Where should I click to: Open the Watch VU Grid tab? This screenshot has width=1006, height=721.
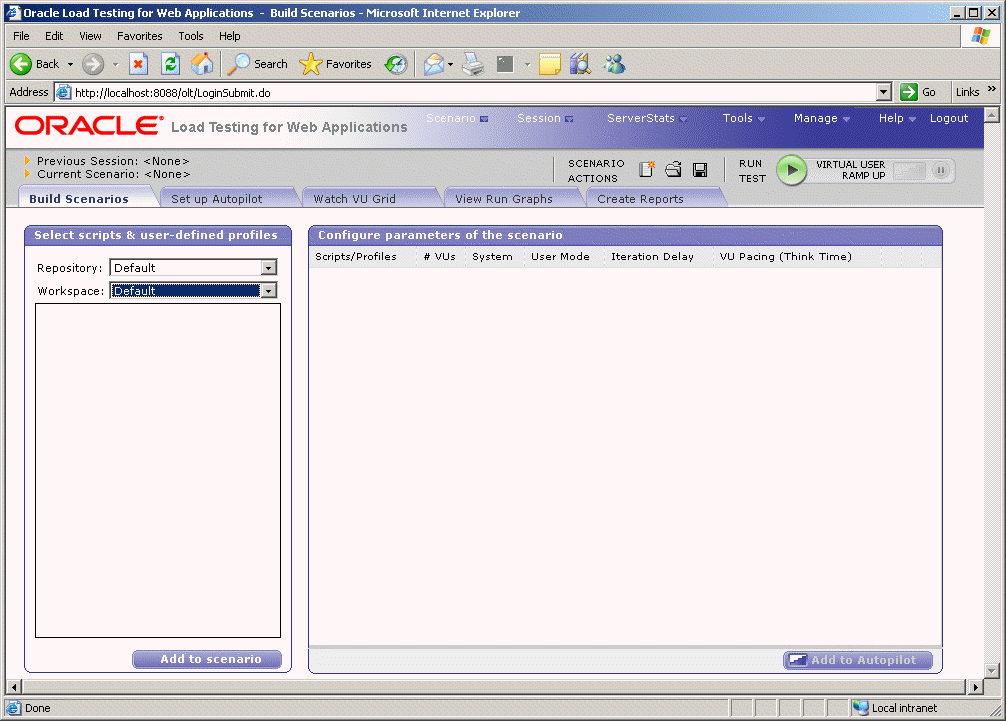370,198
